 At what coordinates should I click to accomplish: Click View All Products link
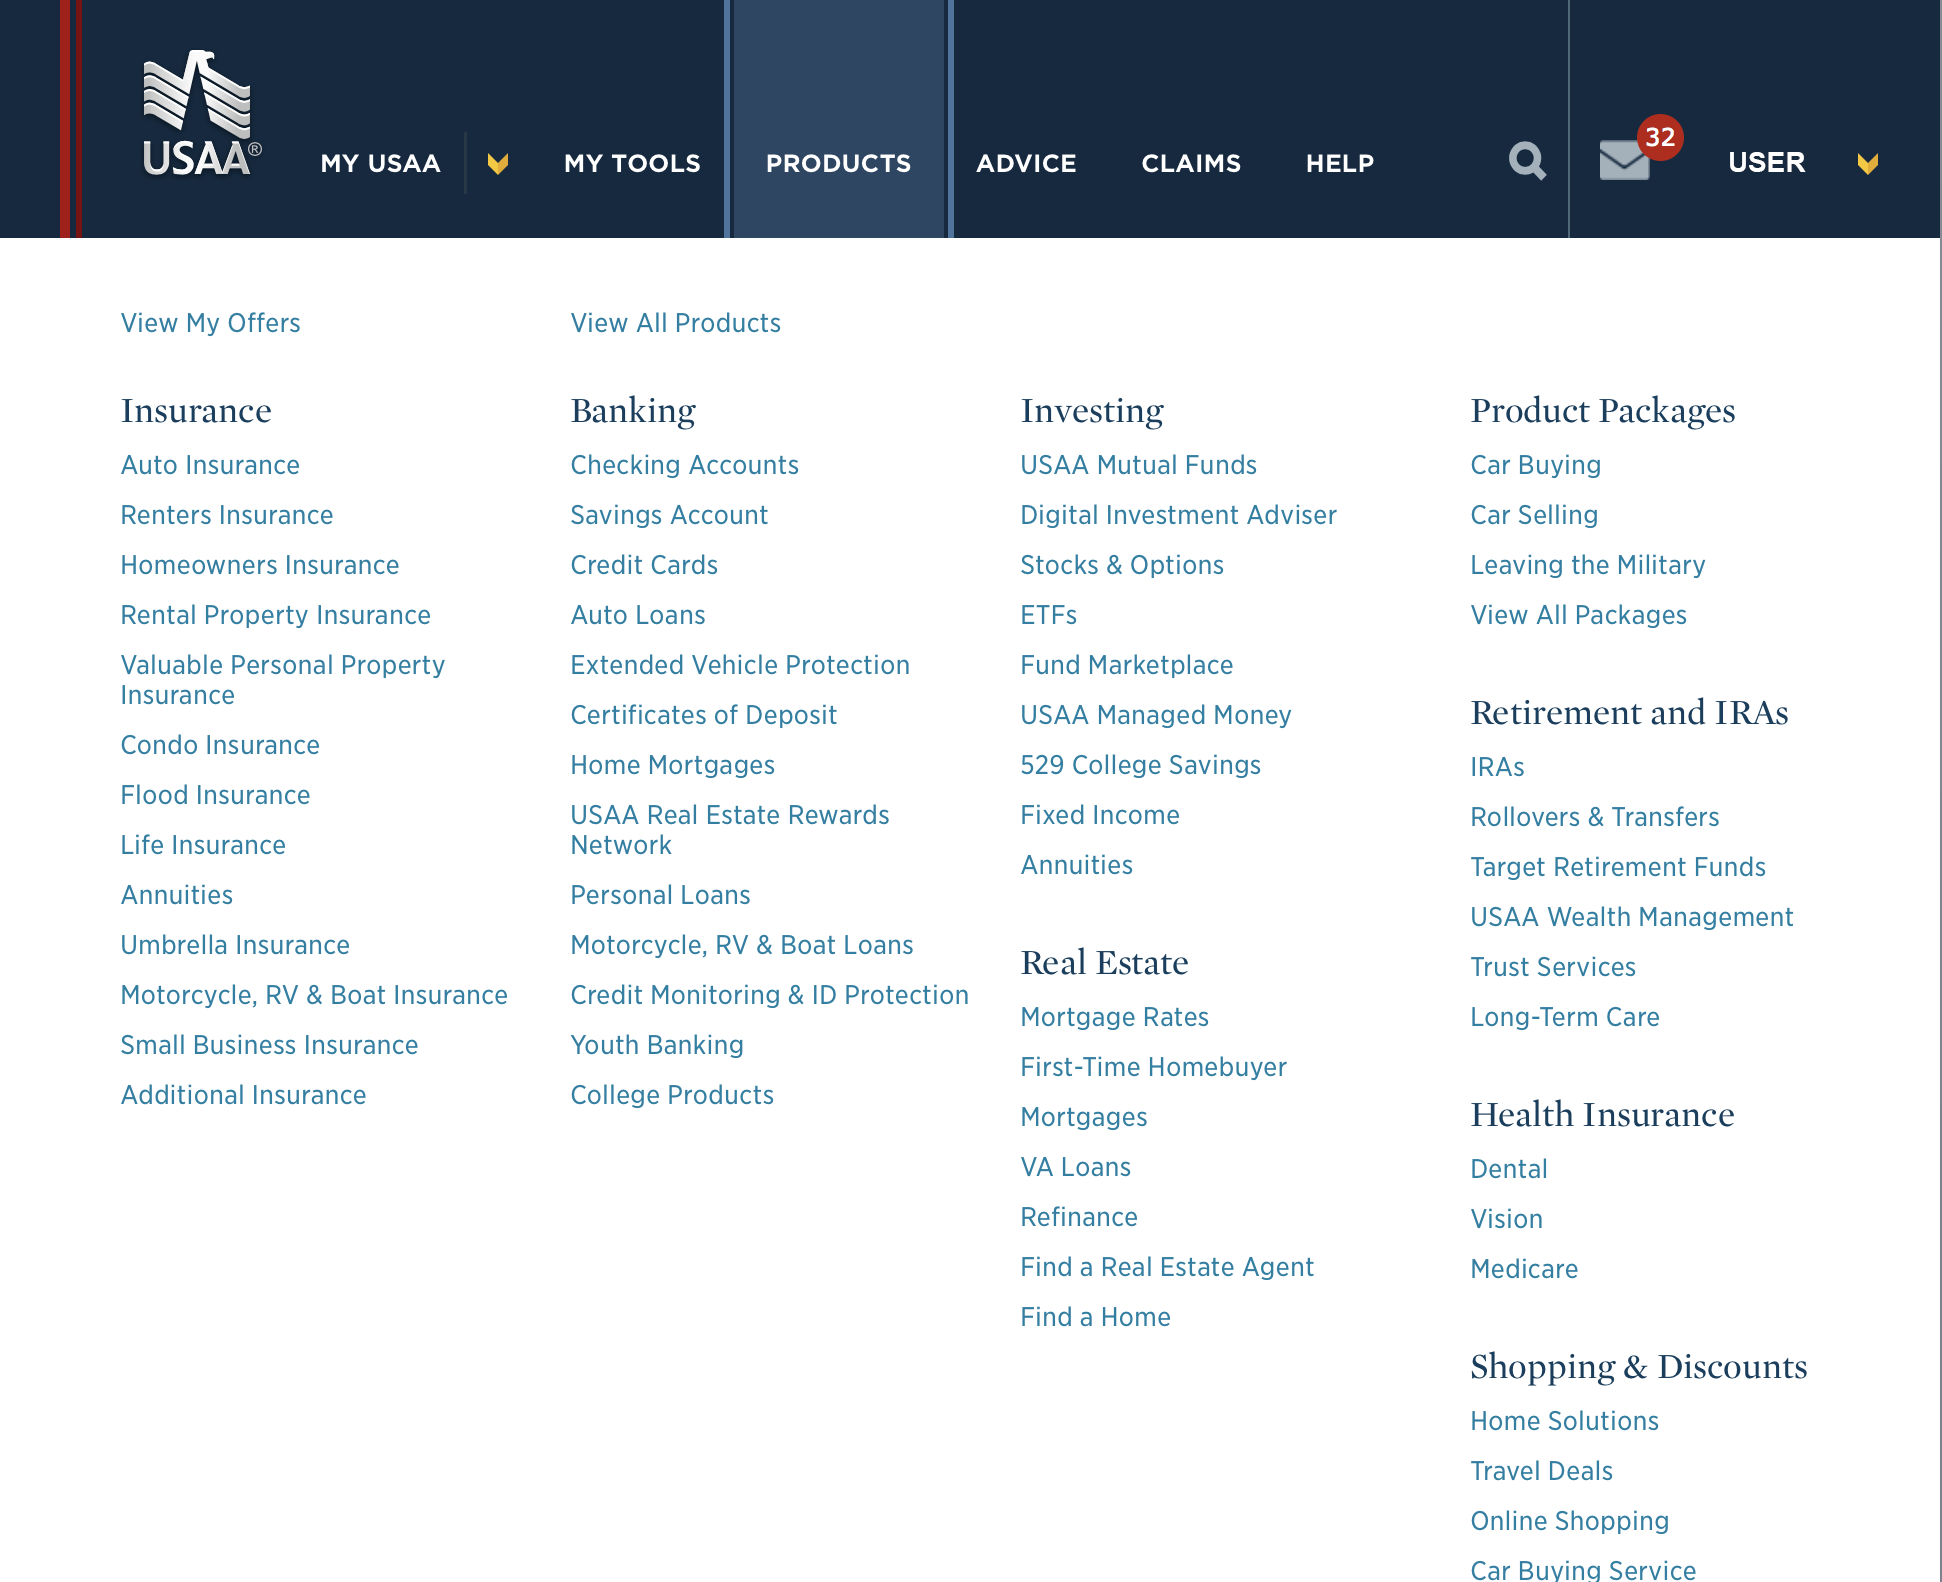pos(674,321)
